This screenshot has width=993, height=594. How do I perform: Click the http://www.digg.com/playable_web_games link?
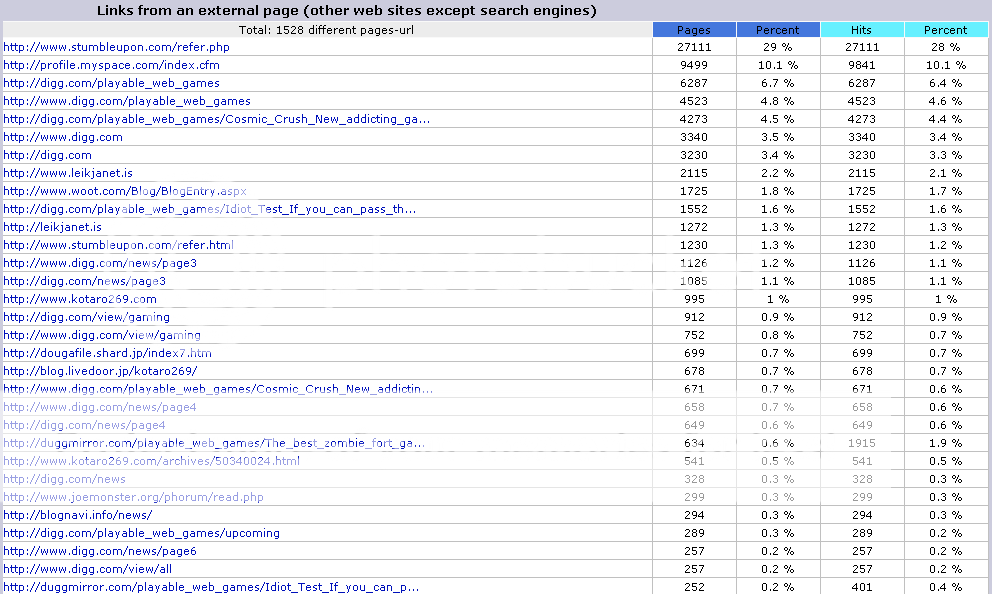tap(127, 101)
